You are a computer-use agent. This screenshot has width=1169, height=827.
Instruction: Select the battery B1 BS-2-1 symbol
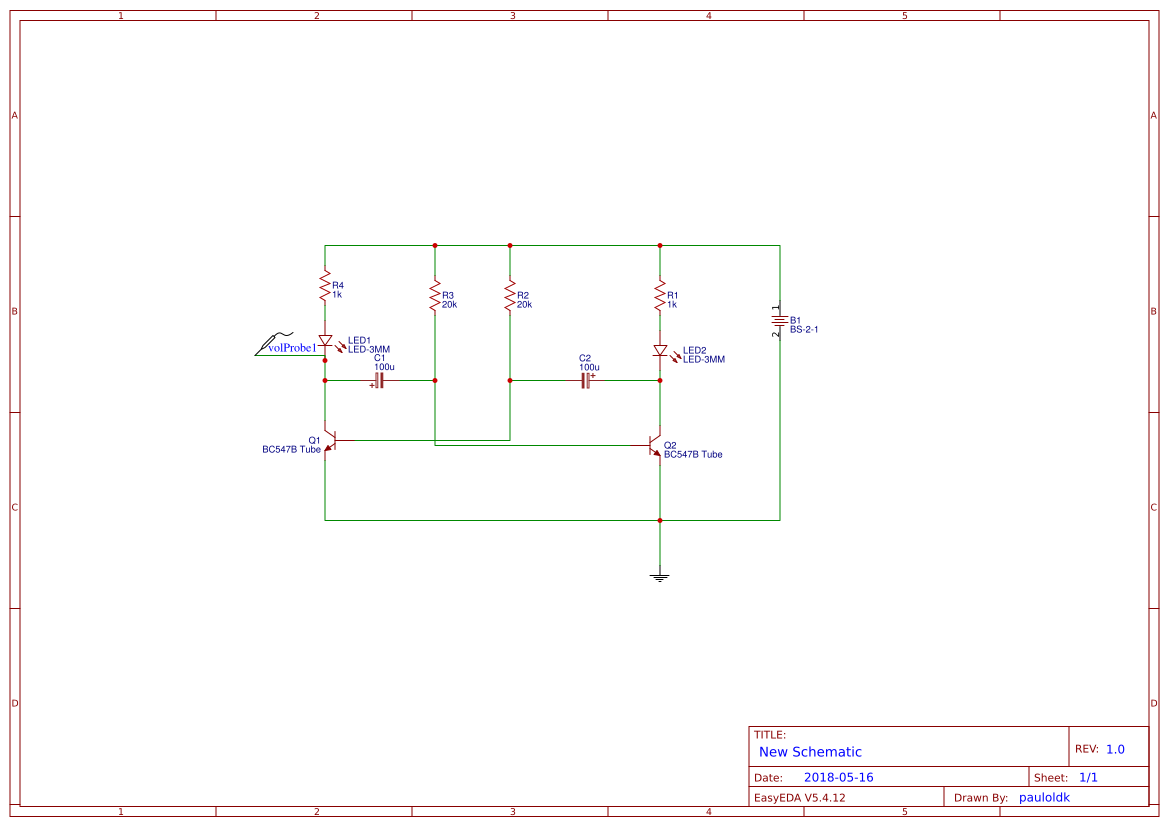tap(779, 320)
